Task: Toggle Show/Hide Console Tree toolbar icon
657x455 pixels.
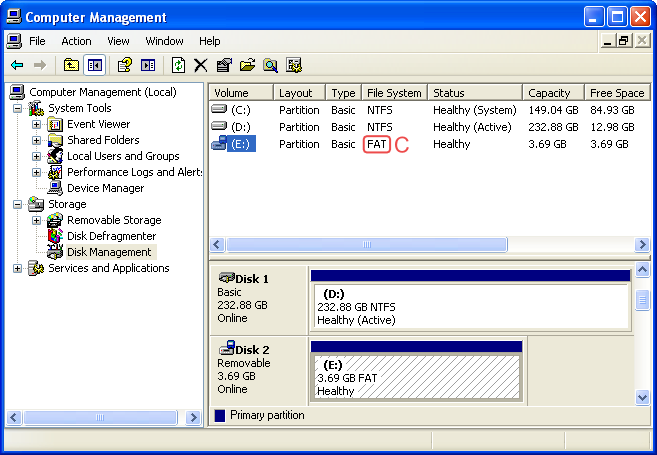Action: (x=95, y=65)
